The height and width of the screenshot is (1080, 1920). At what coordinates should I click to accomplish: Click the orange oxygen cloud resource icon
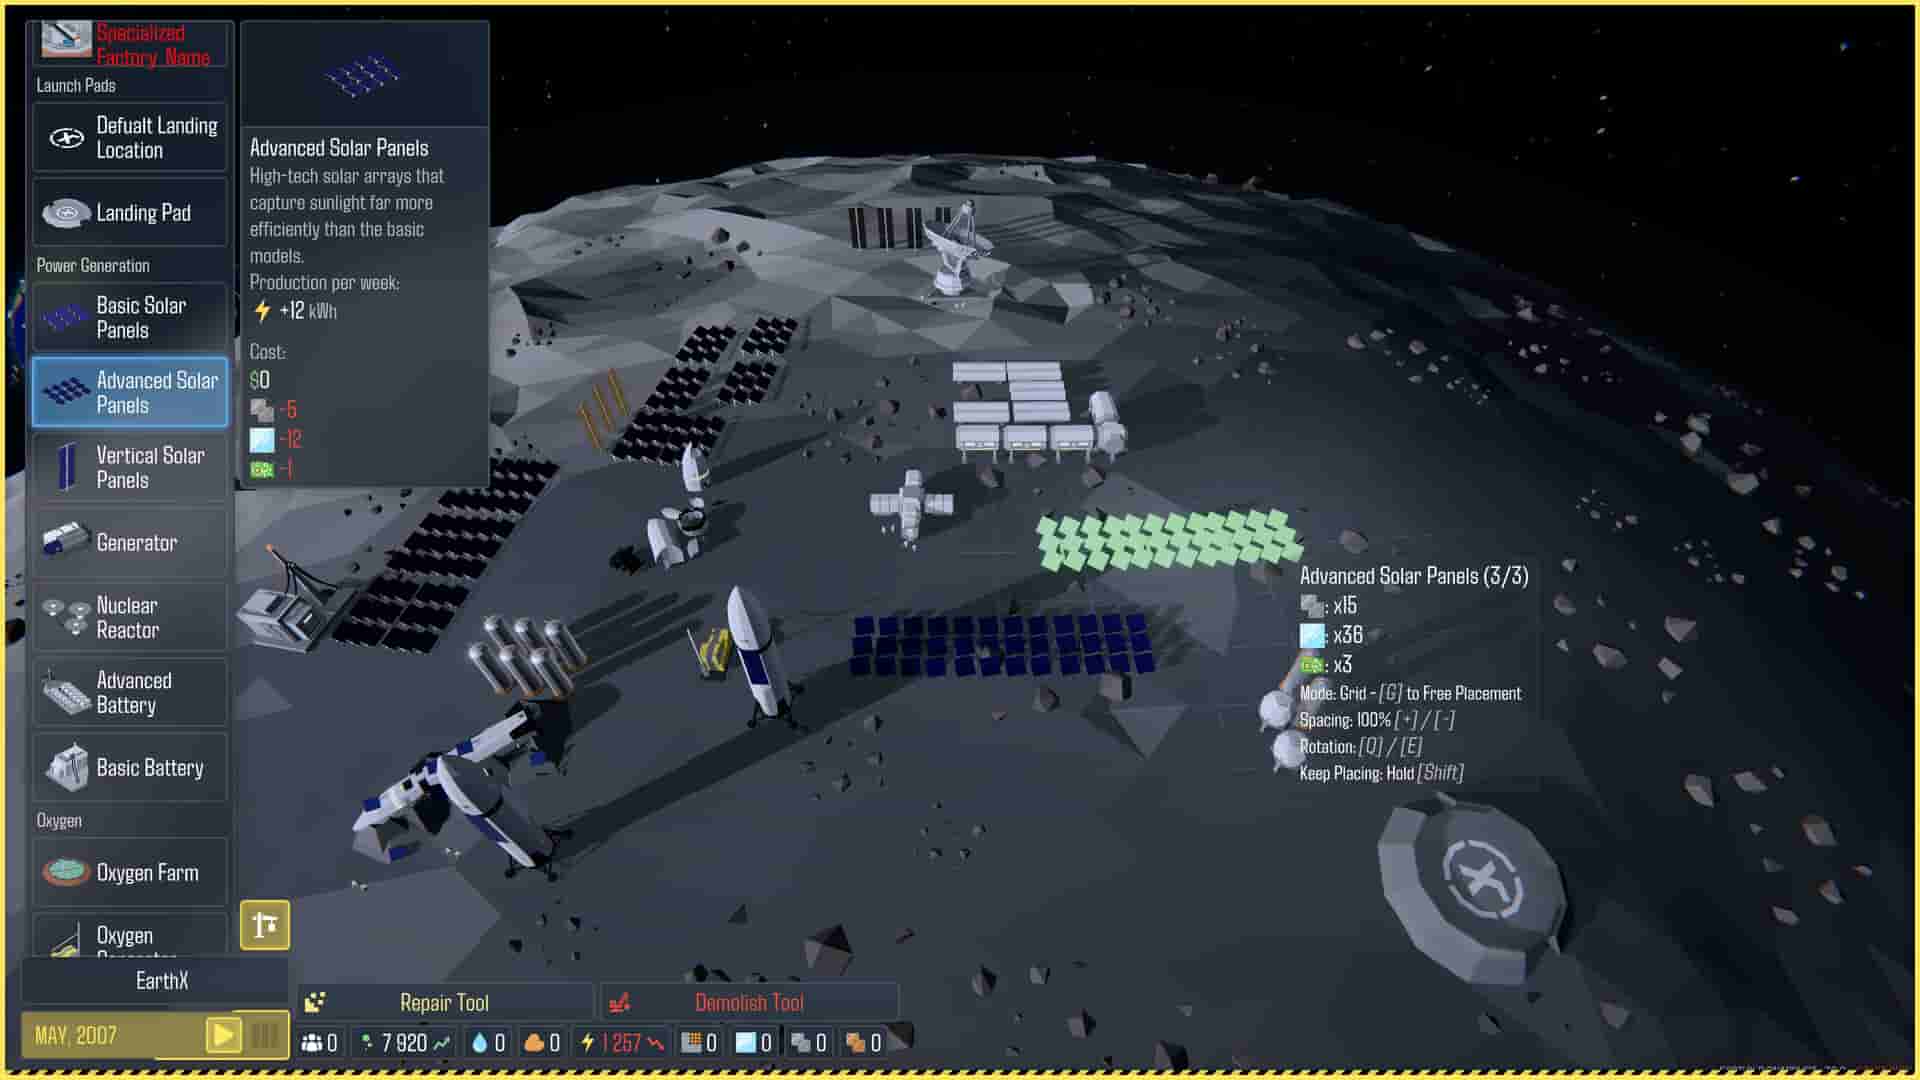(534, 1043)
